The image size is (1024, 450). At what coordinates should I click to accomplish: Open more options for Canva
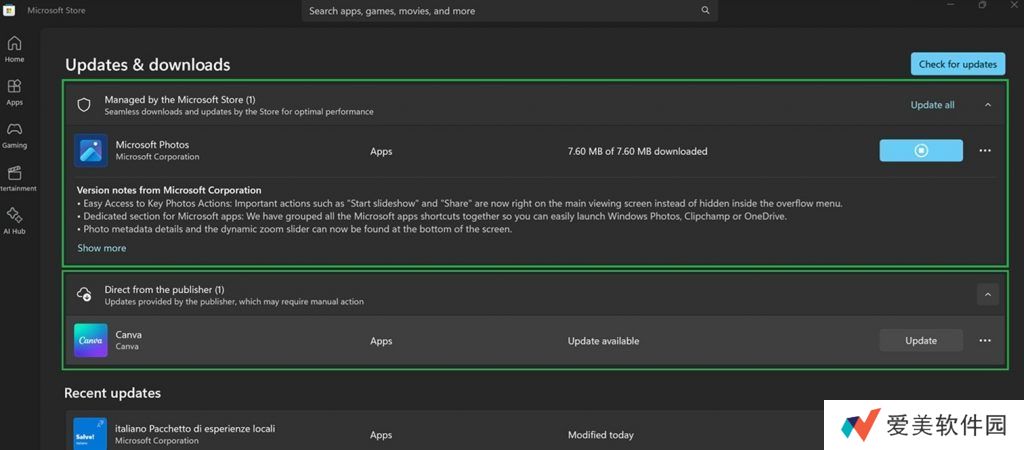(x=985, y=341)
